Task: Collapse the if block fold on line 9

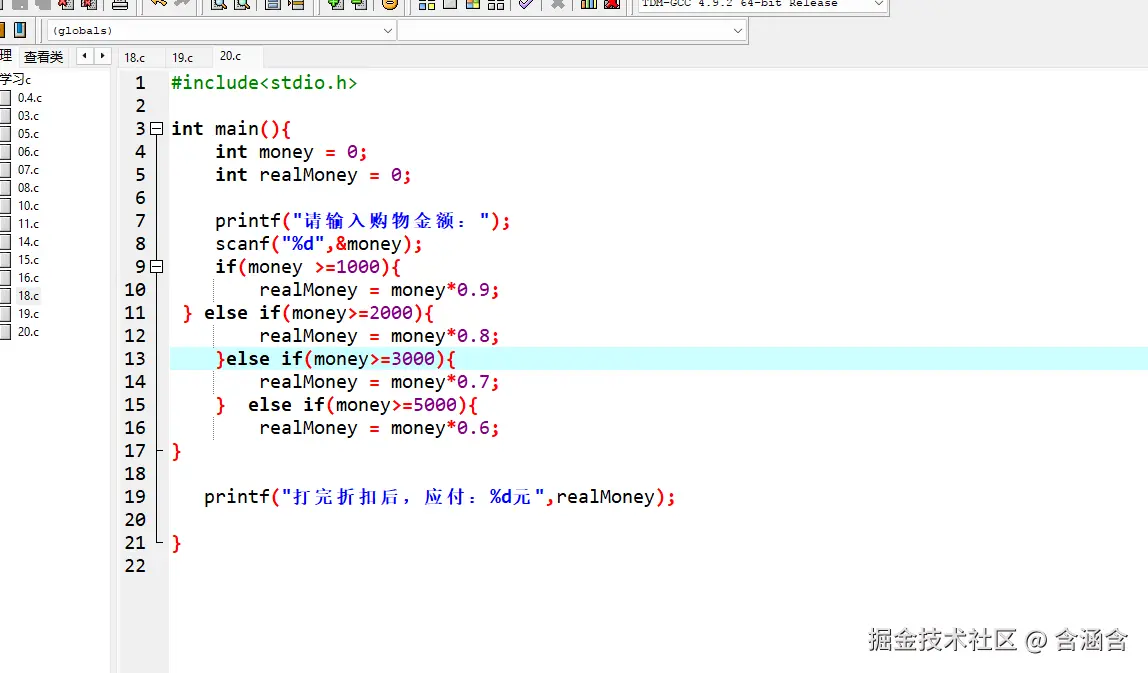Action: 156,267
